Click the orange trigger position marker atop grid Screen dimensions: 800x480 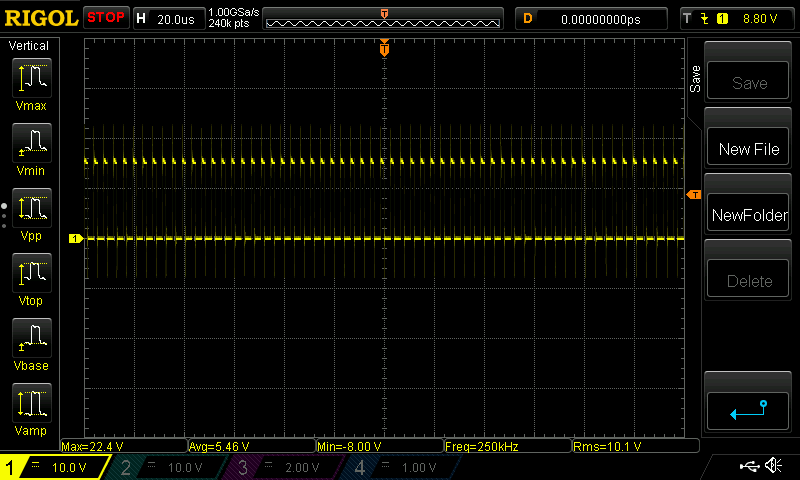tap(384, 48)
